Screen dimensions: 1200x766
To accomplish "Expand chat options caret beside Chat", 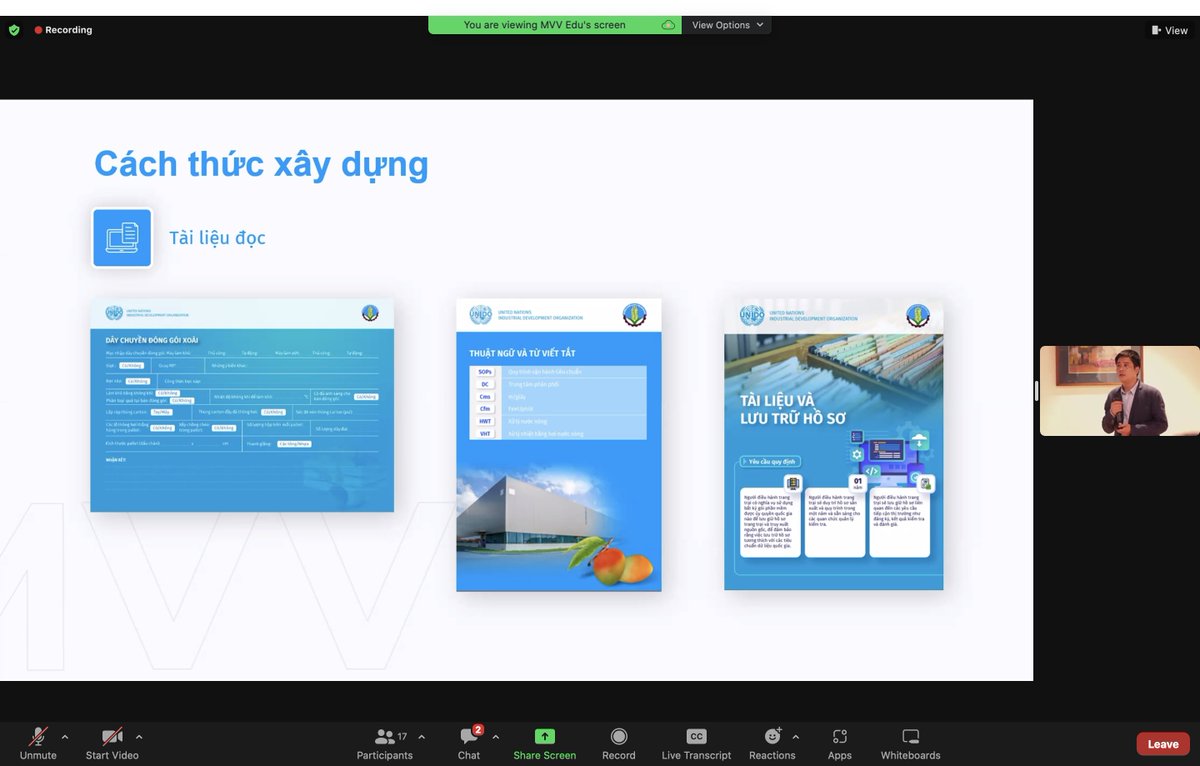I will tap(496, 737).
